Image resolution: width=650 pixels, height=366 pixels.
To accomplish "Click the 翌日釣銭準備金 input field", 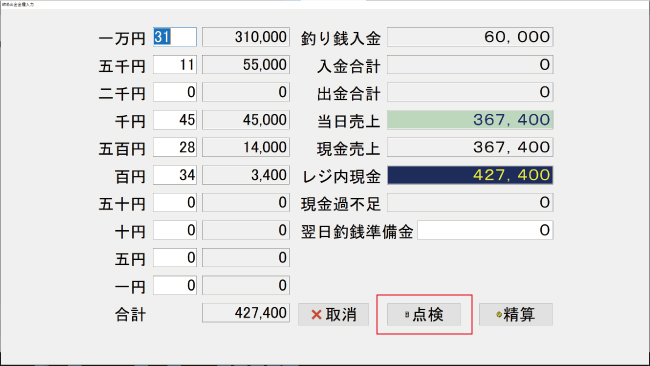I will [485, 230].
